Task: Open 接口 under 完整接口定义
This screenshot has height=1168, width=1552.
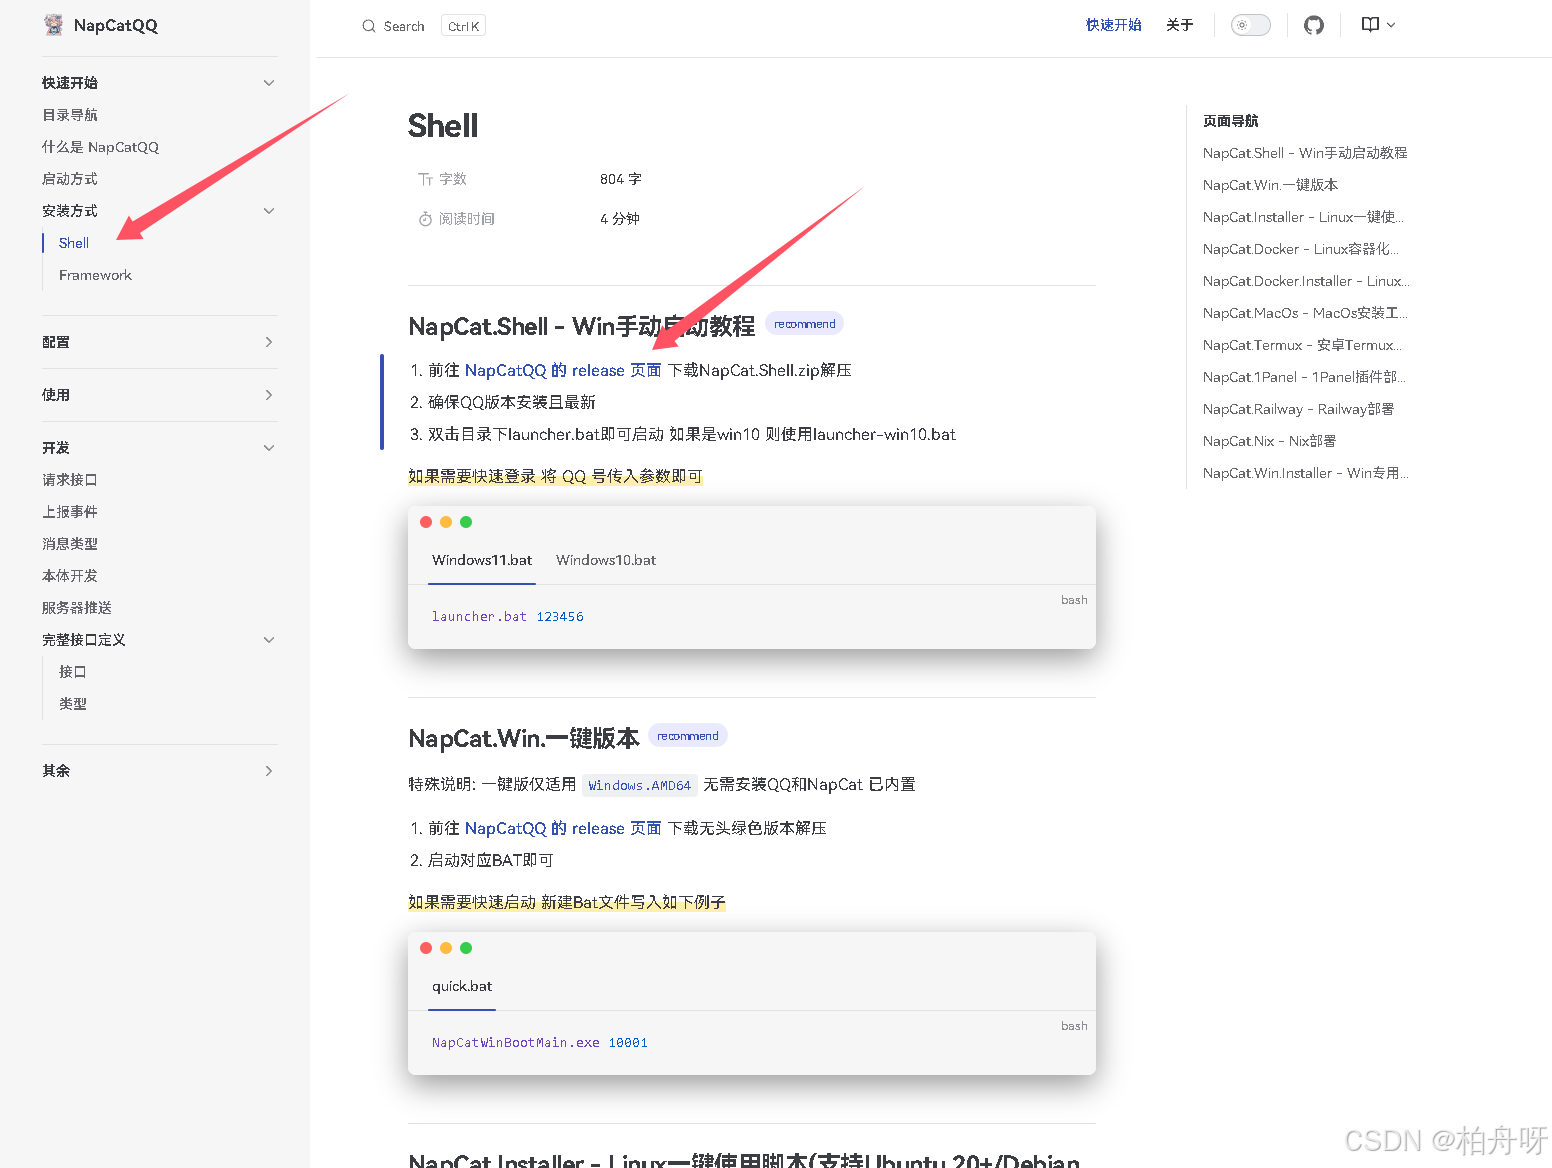Action: [73, 672]
